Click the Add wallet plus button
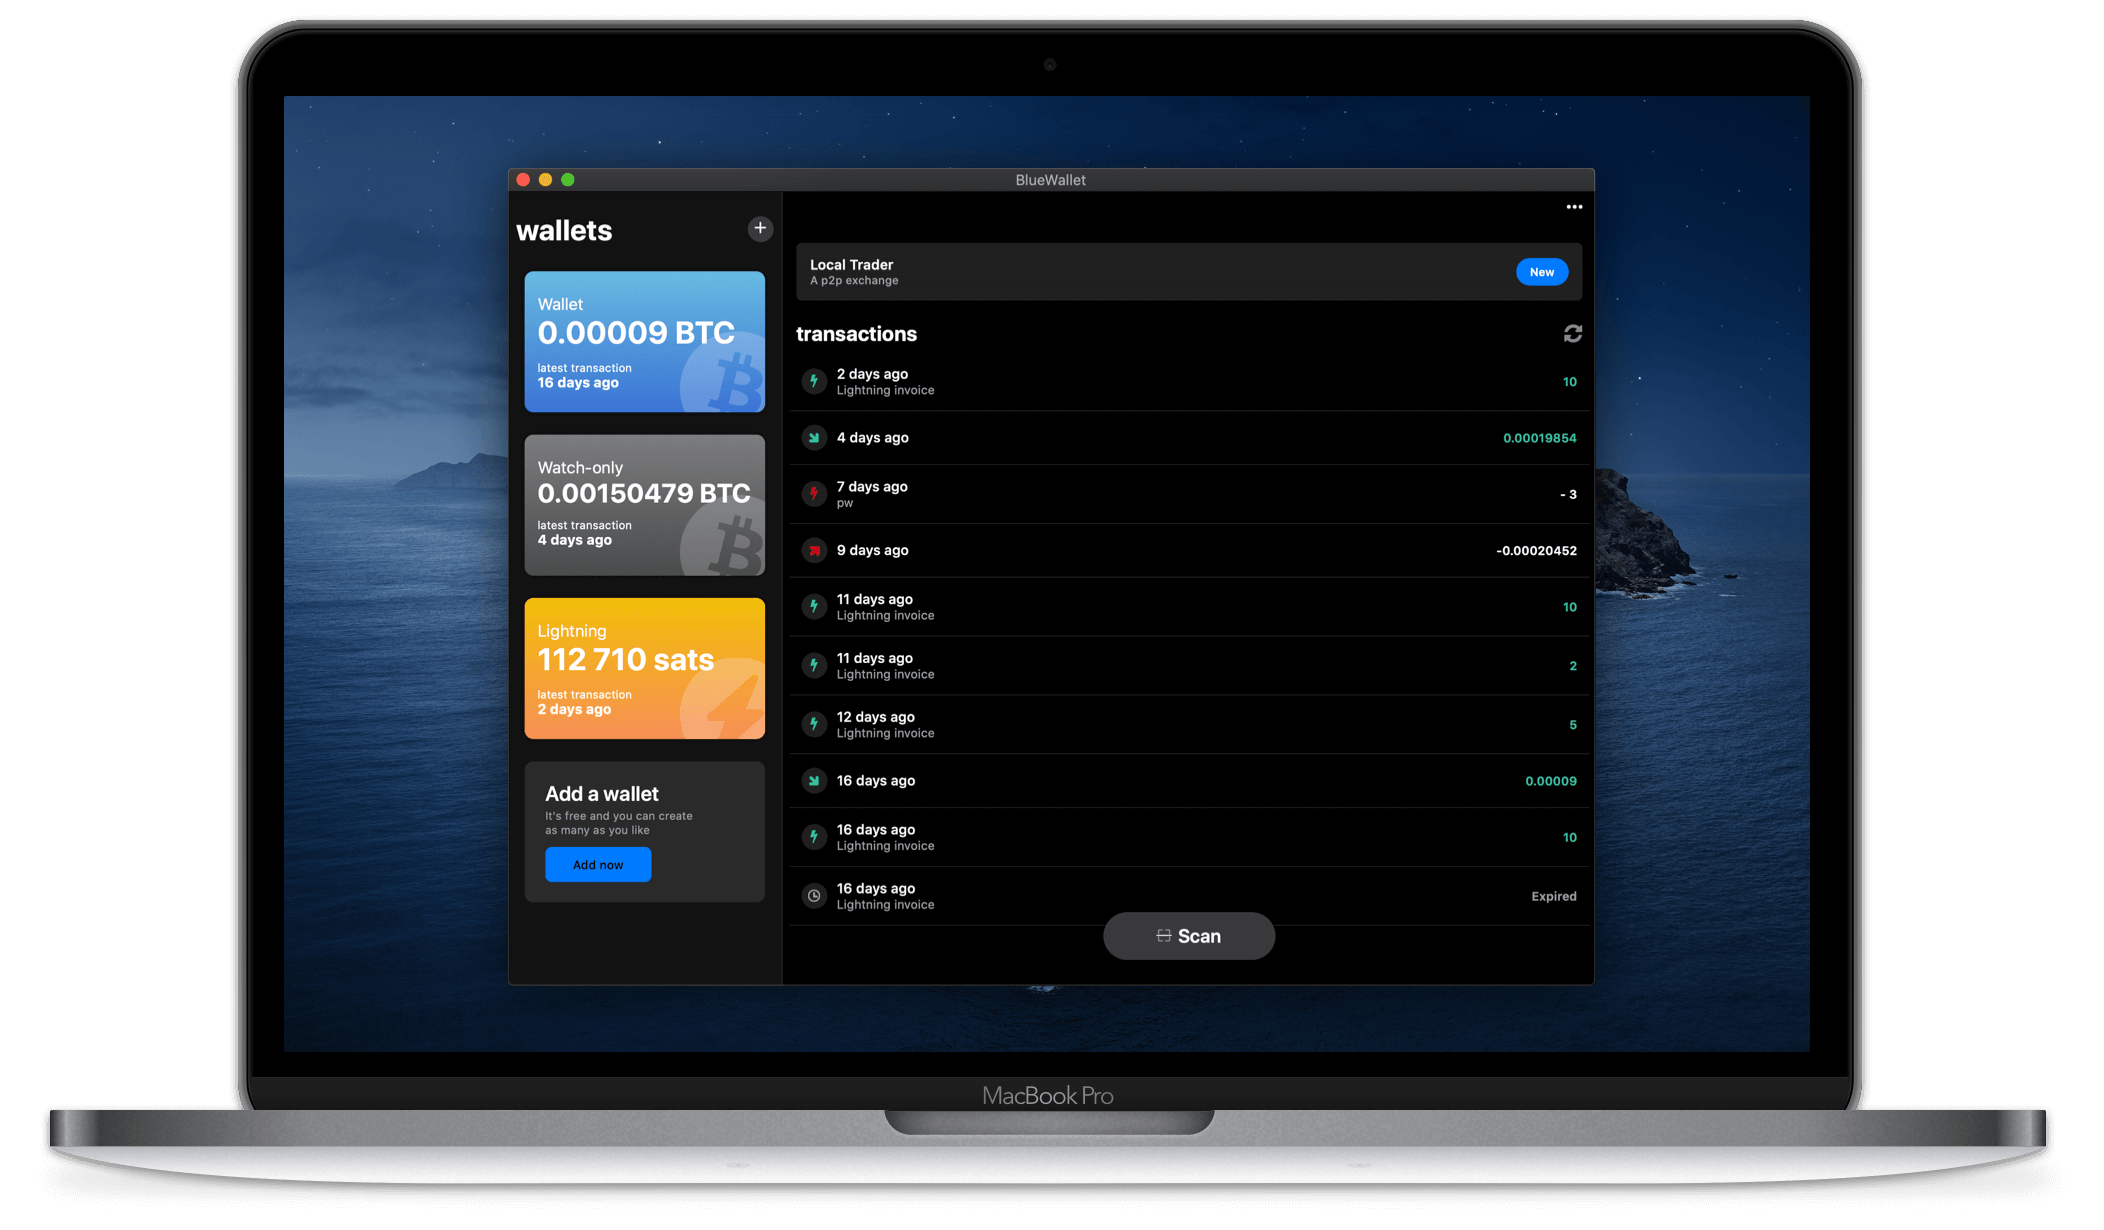This screenshot has height=1230, width=2104. pos(760,228)
